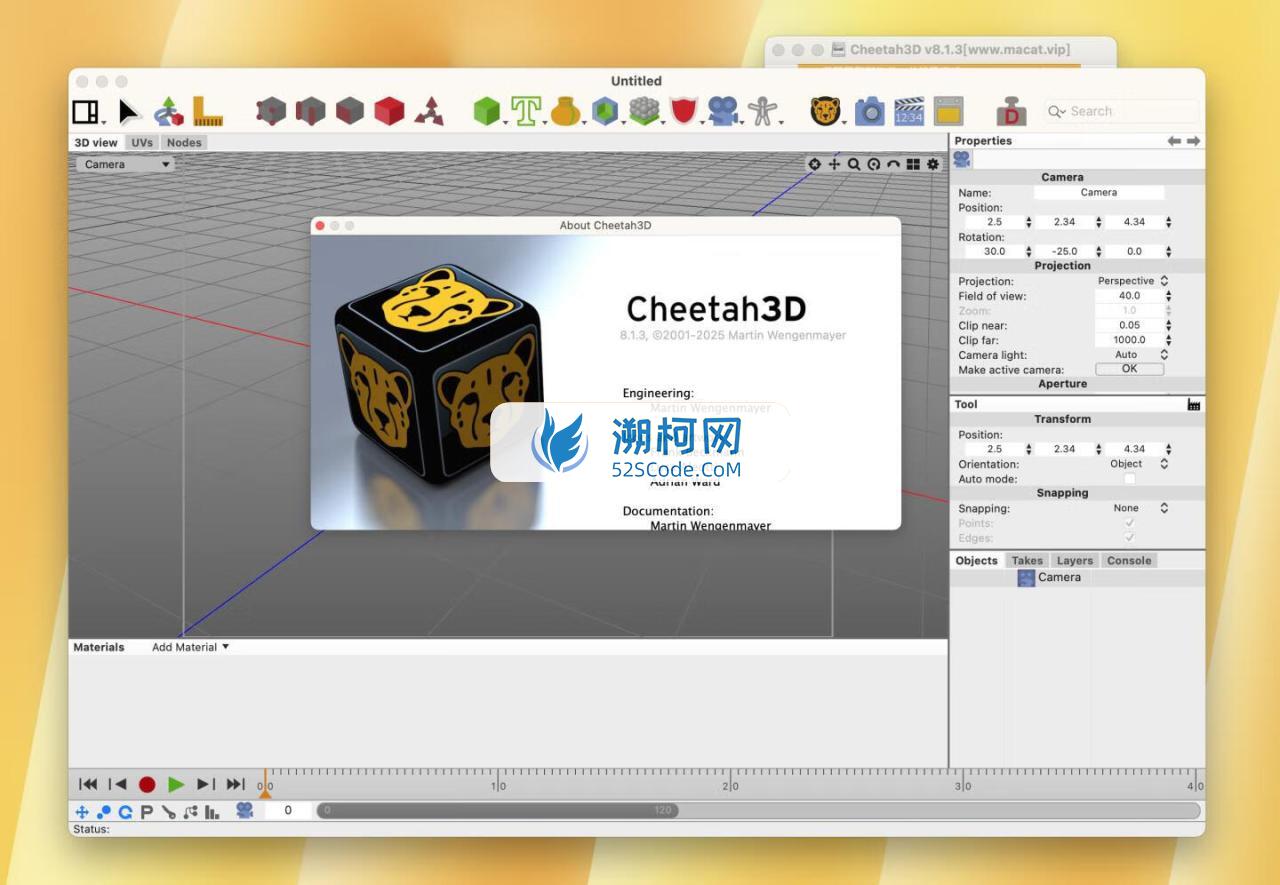Click the 0–120 timeline range slider
This screenshot has height=885, width=1280.
pos(497,811)
